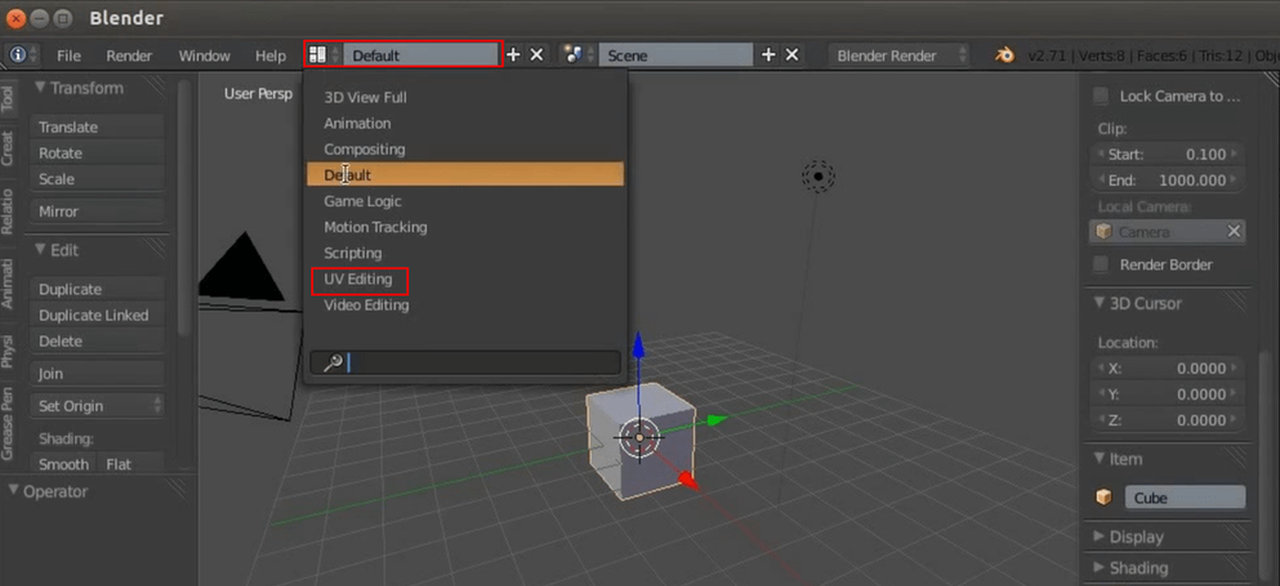Switch to the Animation shelf tab
Screen dimensions: 1280x586
8,282
